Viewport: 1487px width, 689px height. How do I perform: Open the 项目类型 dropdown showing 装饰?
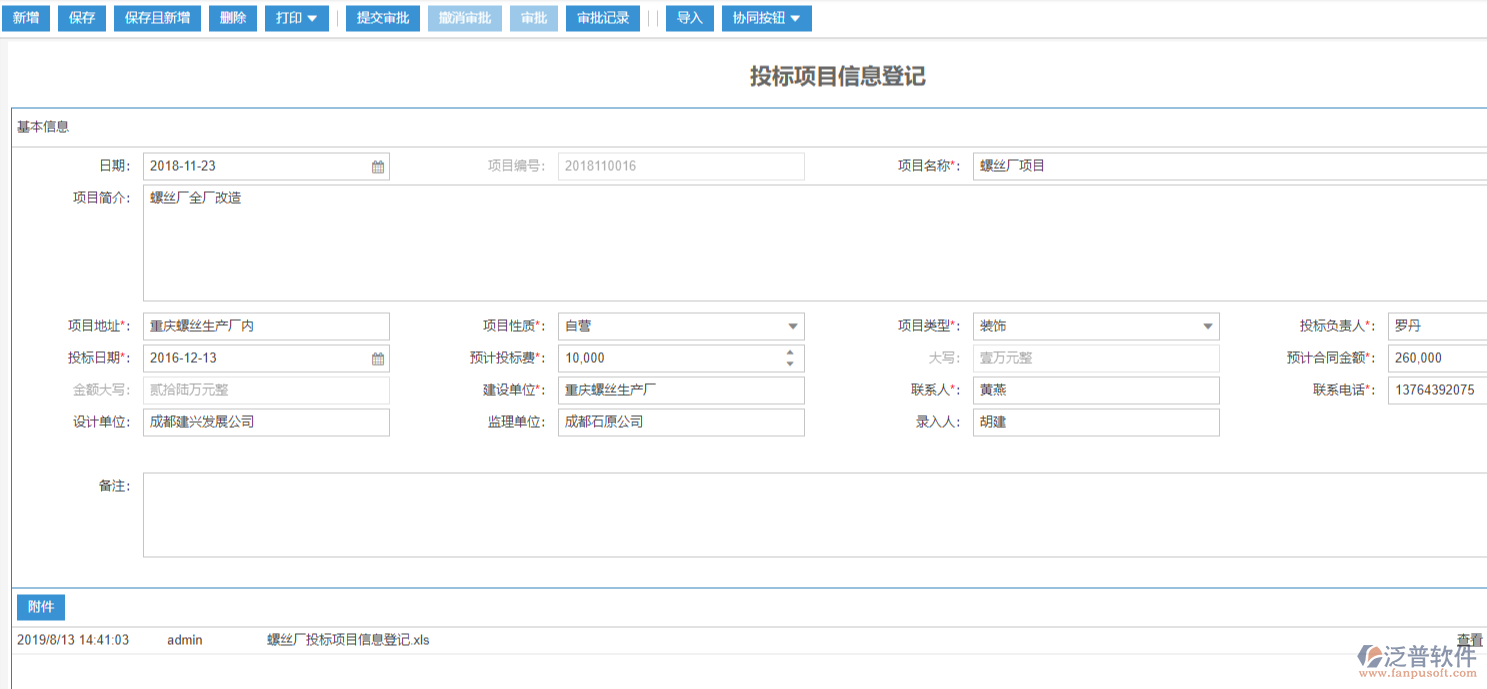click(x=1209, y=326)
